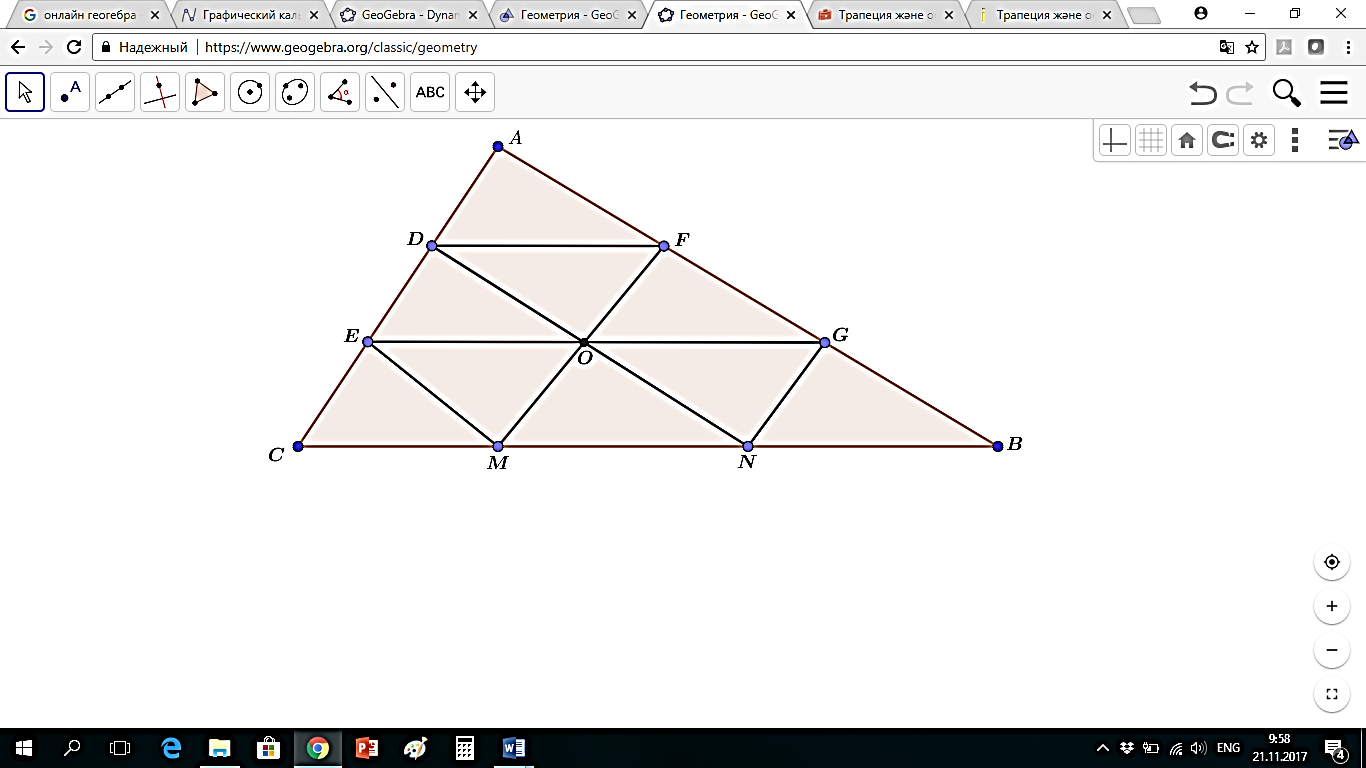
Task: Toggle the style bar button
Action: [1342, 141]
